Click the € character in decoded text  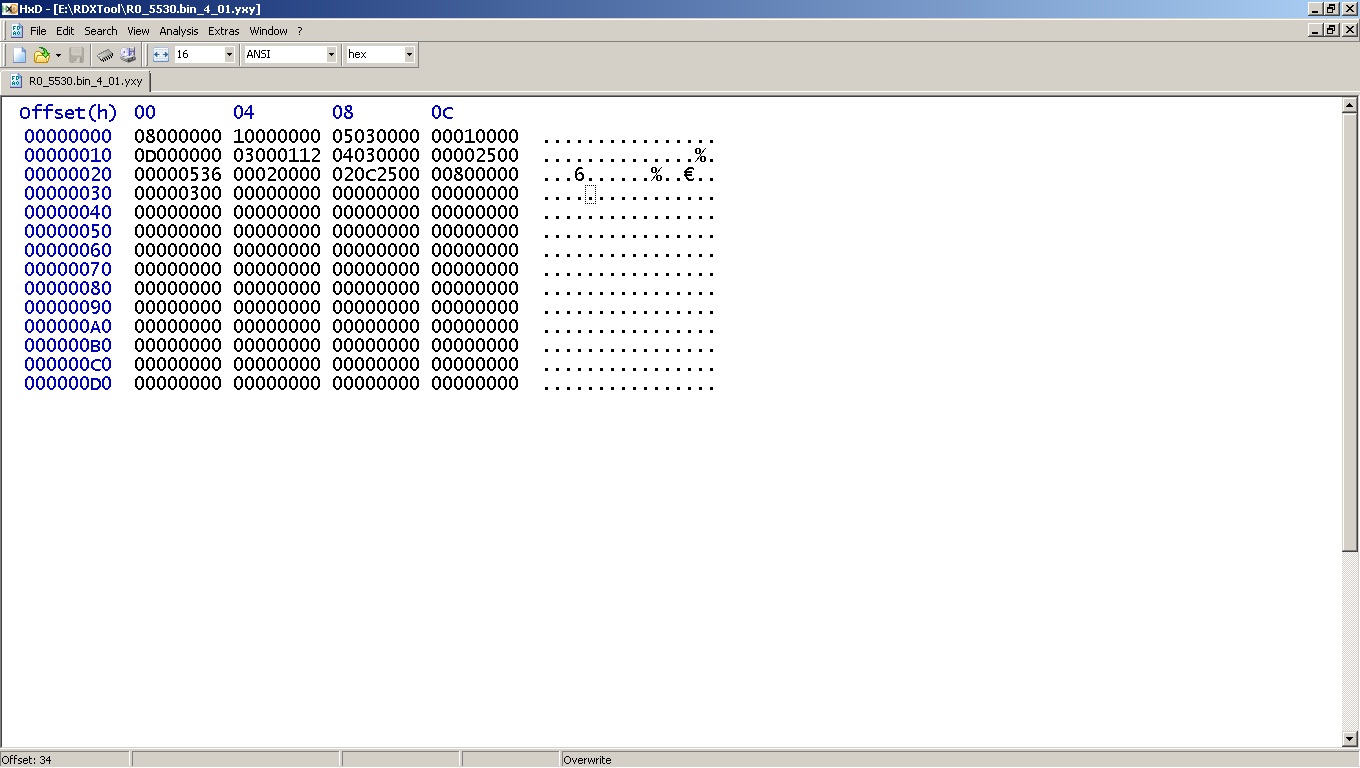[689, 175]
